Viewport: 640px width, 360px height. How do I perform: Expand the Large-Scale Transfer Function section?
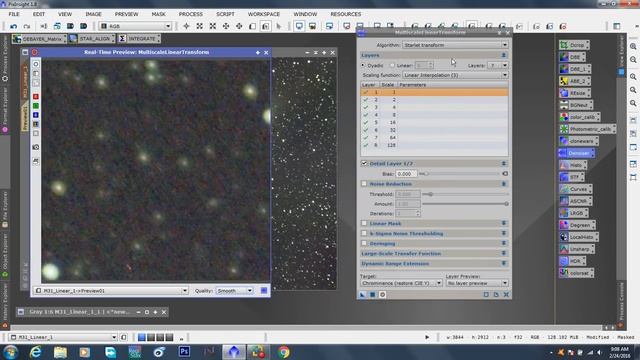504,253
